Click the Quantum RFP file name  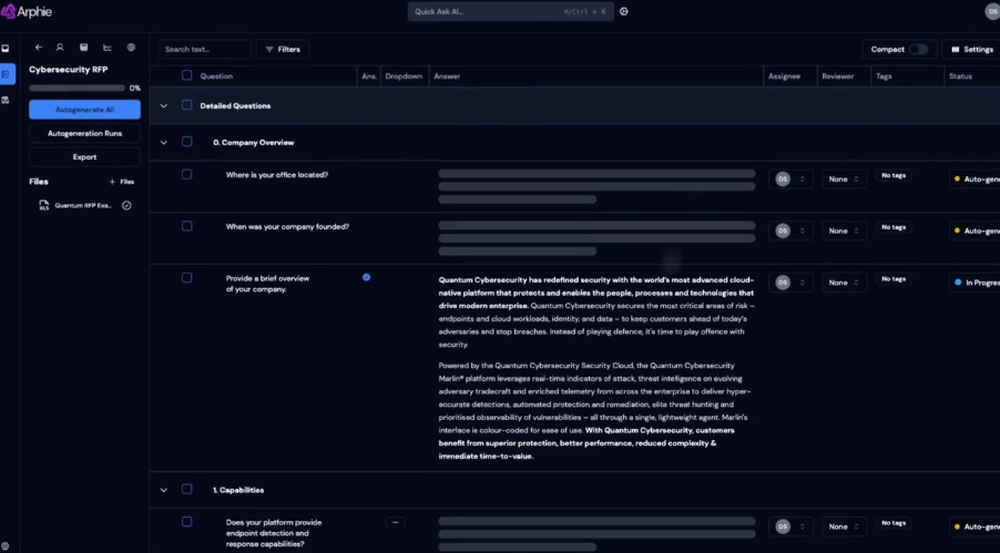click(x=83, y=205)
